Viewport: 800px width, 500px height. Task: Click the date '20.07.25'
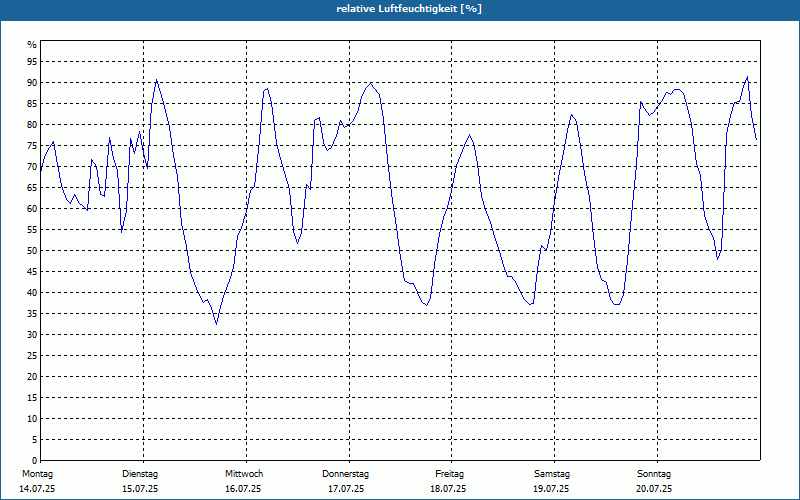pyautogui.click(x=654, y=489)
